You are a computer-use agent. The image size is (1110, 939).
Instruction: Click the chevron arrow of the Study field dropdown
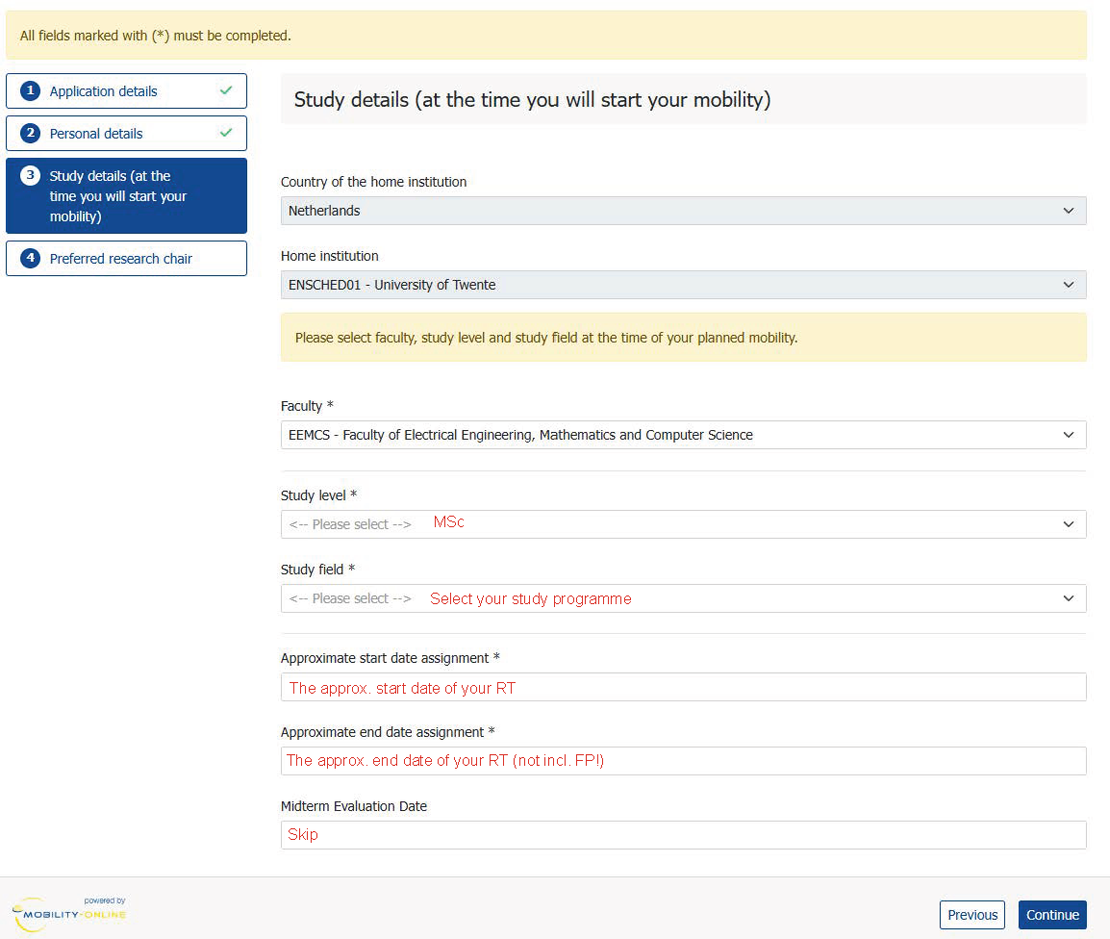1068,598
